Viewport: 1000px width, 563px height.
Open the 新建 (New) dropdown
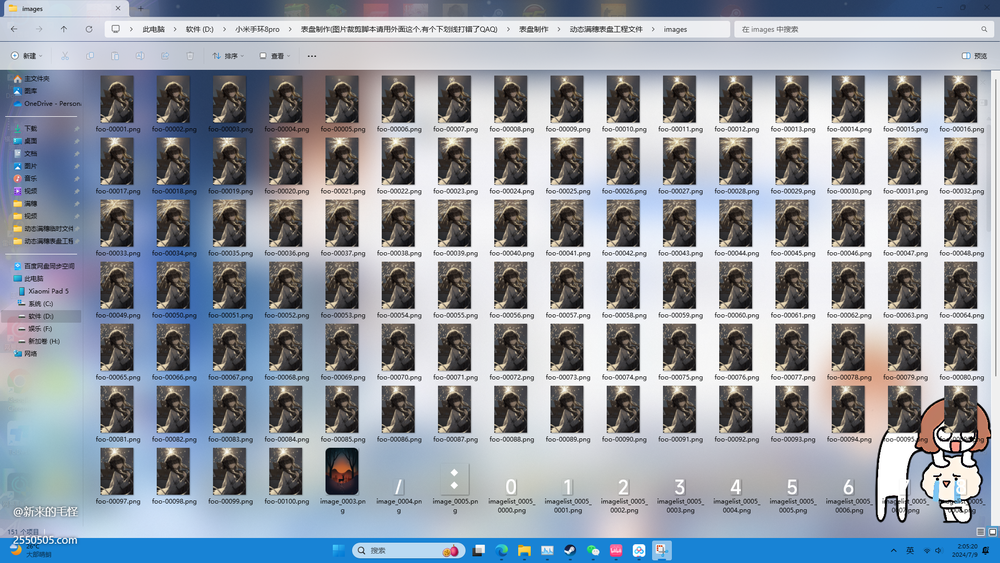point(27,56)
